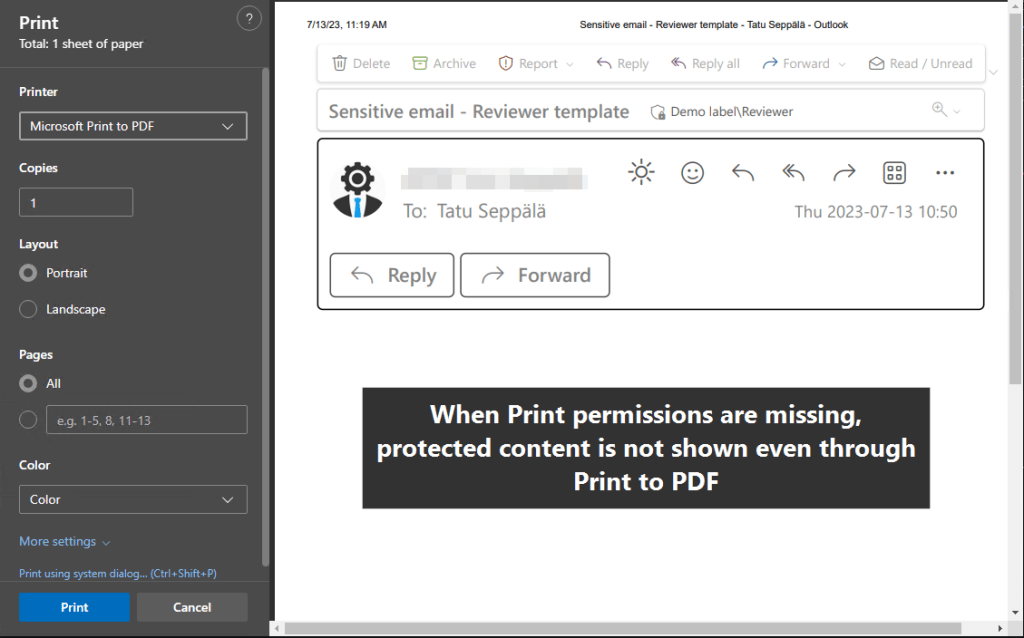This screenshot has width=1024, height=638.
Task: Click inside the Copies input field
Action: (75, 201)
